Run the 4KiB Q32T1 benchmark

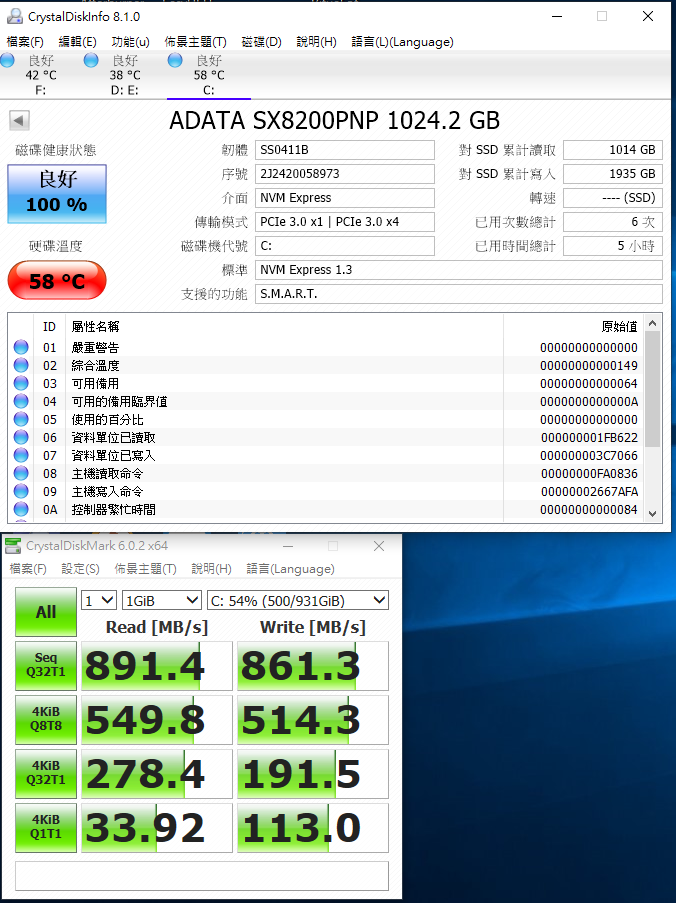pyautogui.click(x=46, y=773)
